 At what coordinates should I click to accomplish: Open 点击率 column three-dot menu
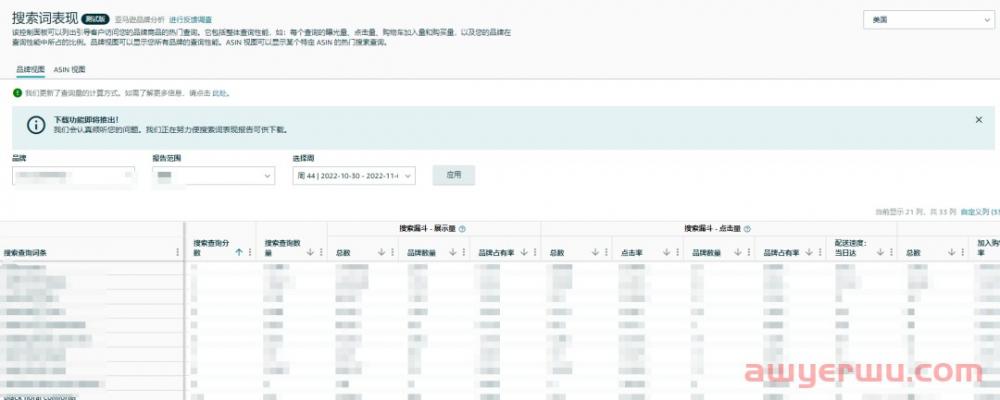tap(677, 253)
